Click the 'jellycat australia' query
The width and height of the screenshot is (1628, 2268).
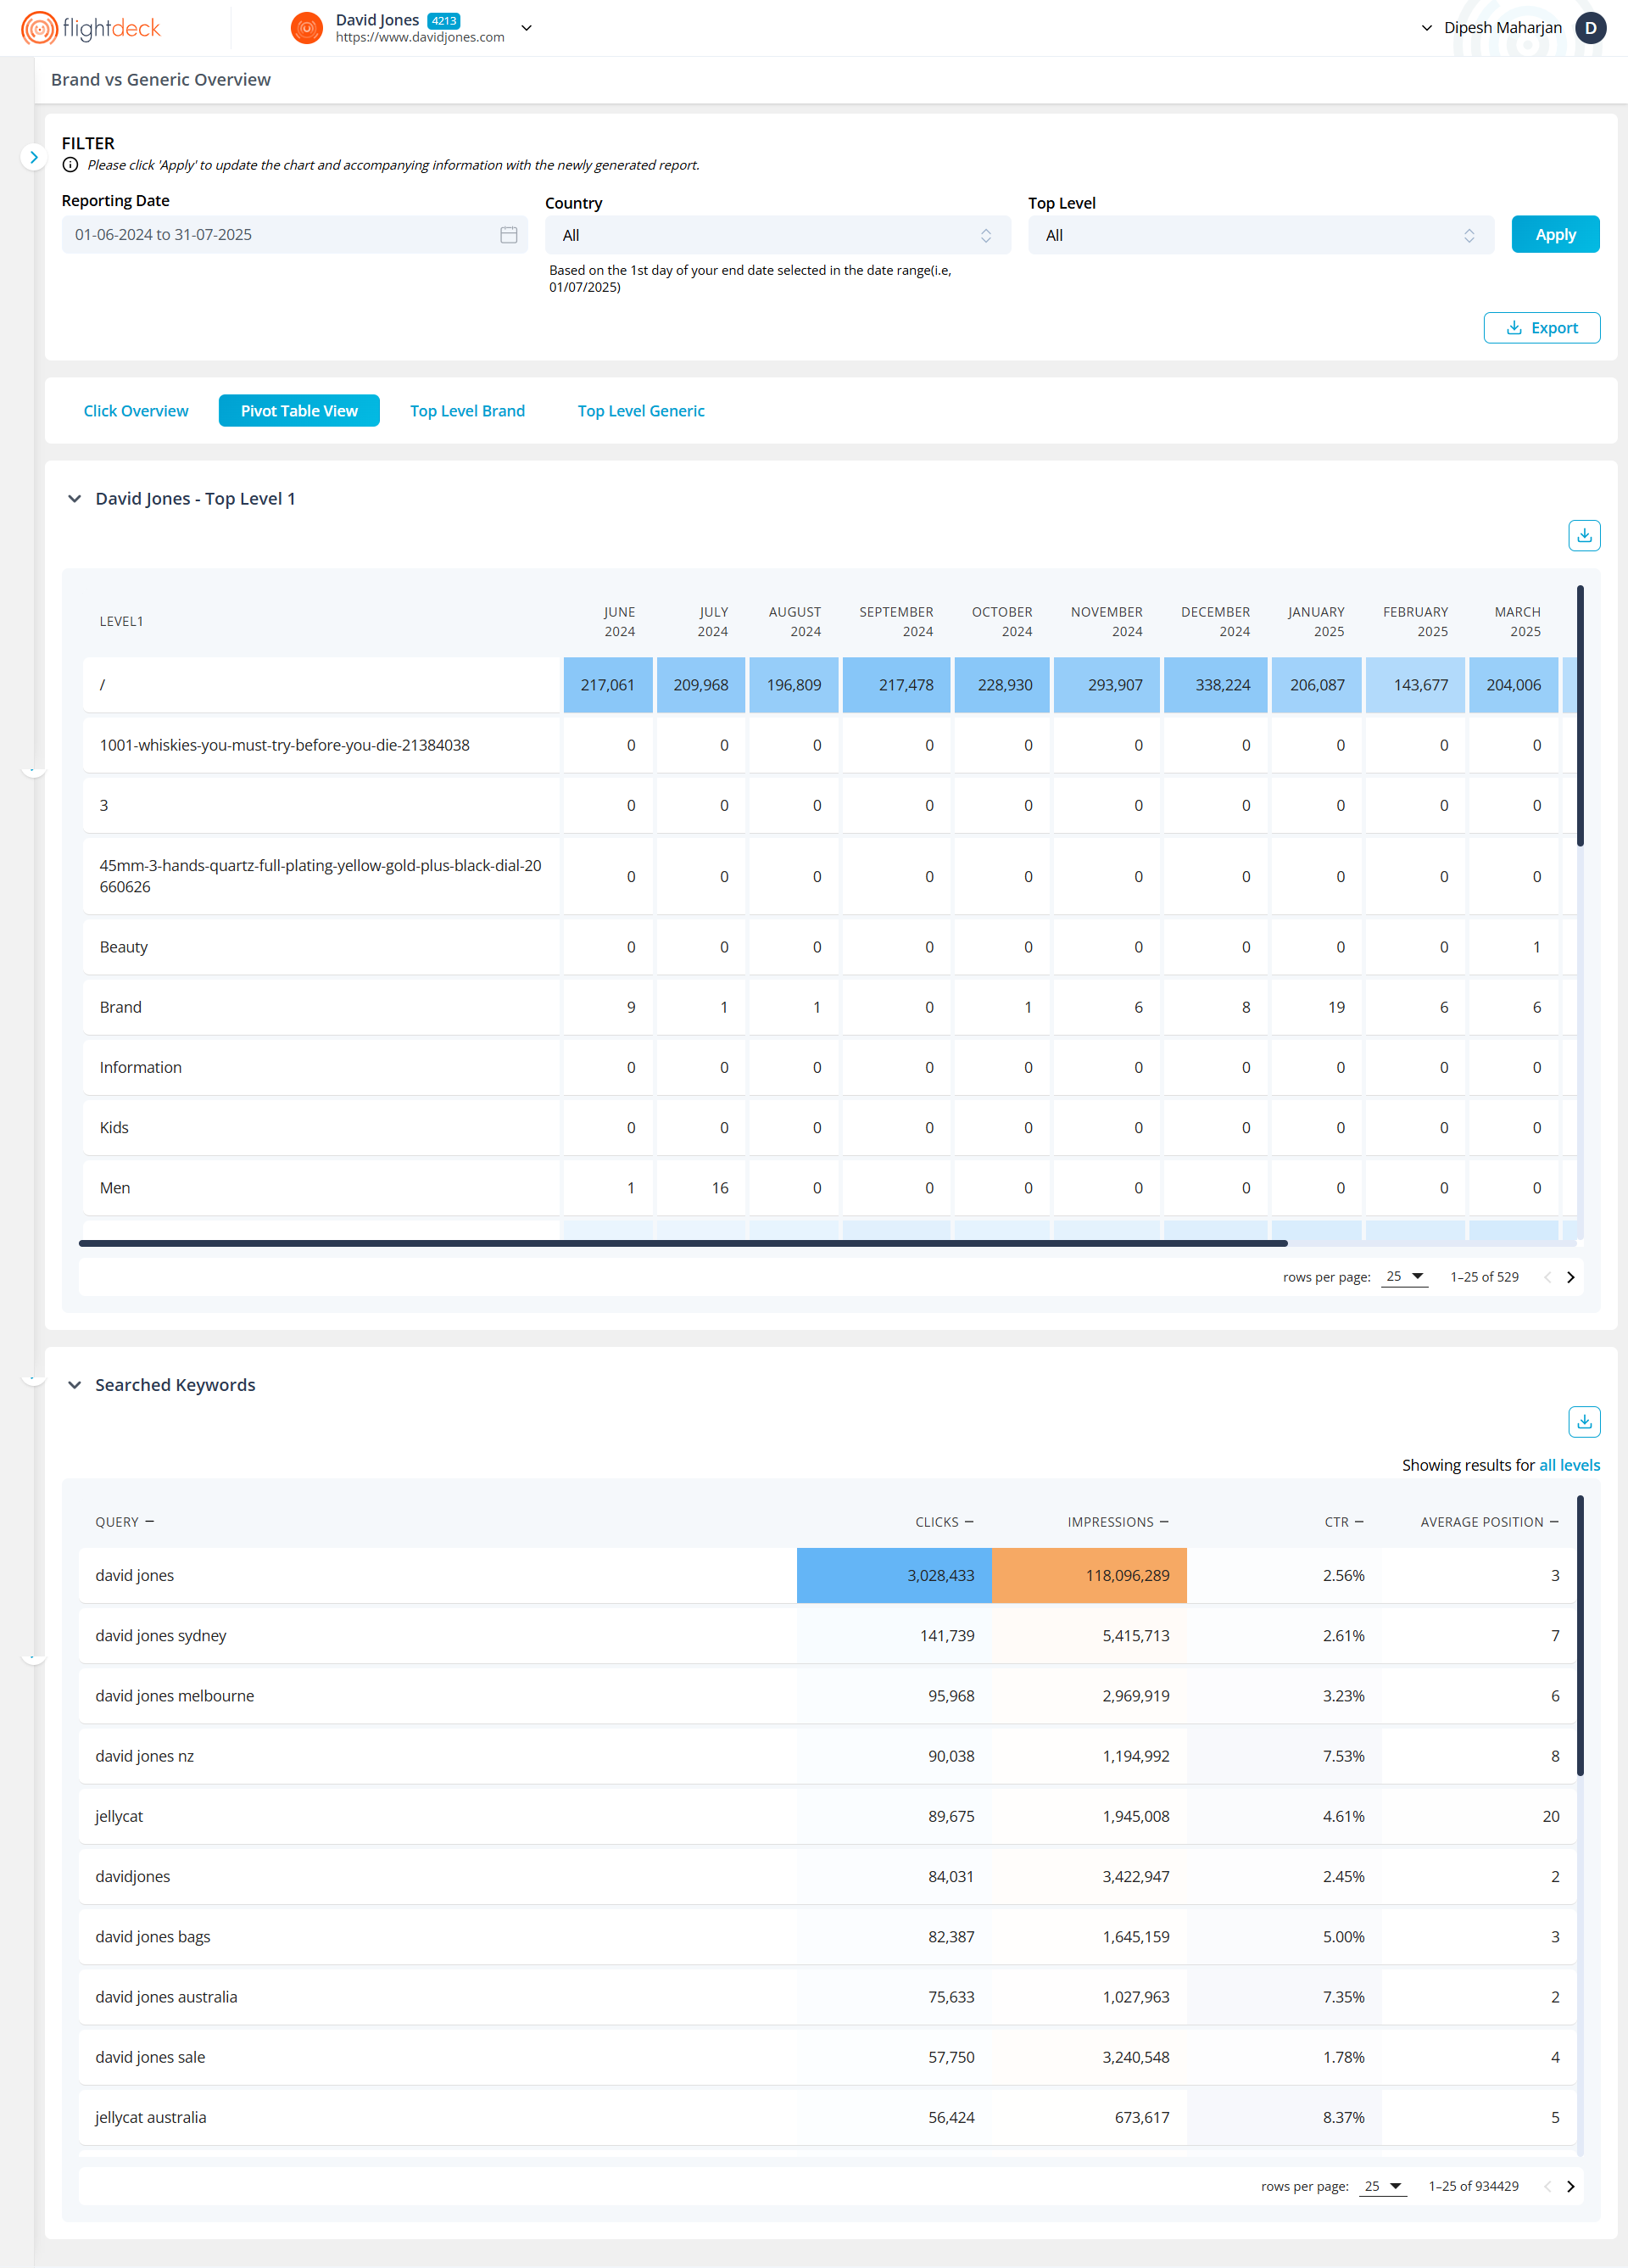click(151, 2117)
